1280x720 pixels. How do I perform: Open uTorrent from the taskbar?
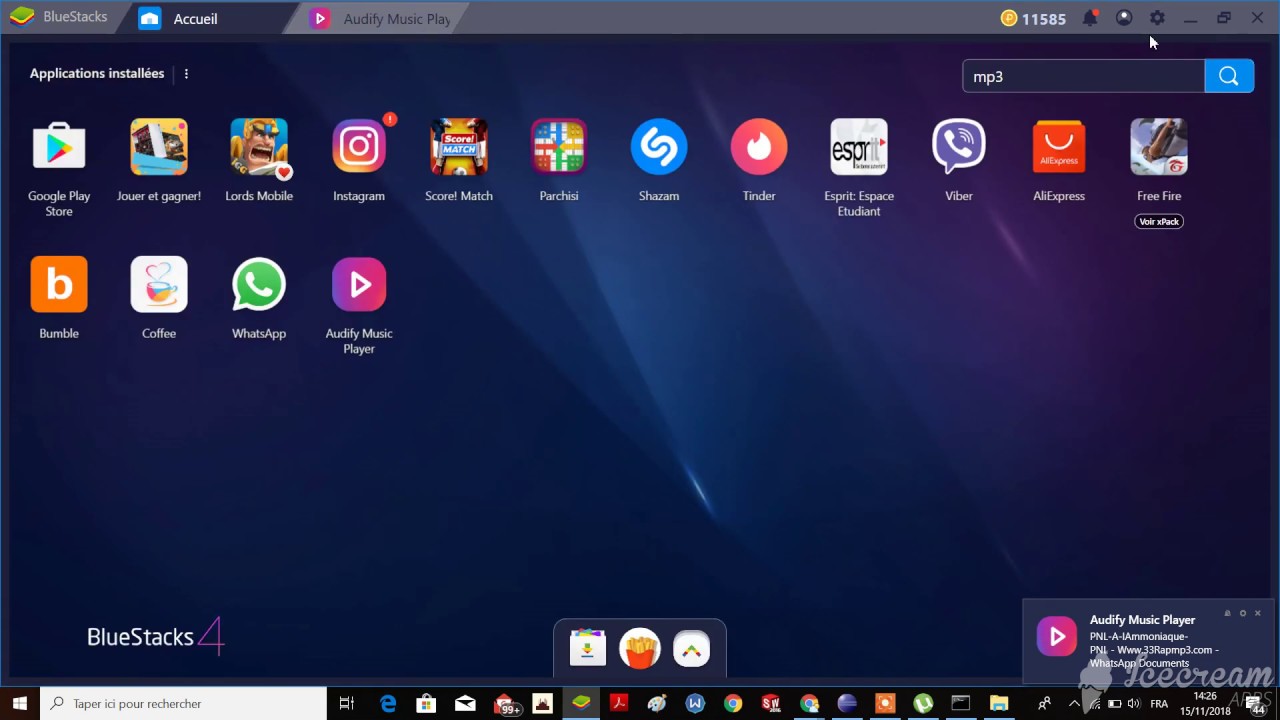923,703
